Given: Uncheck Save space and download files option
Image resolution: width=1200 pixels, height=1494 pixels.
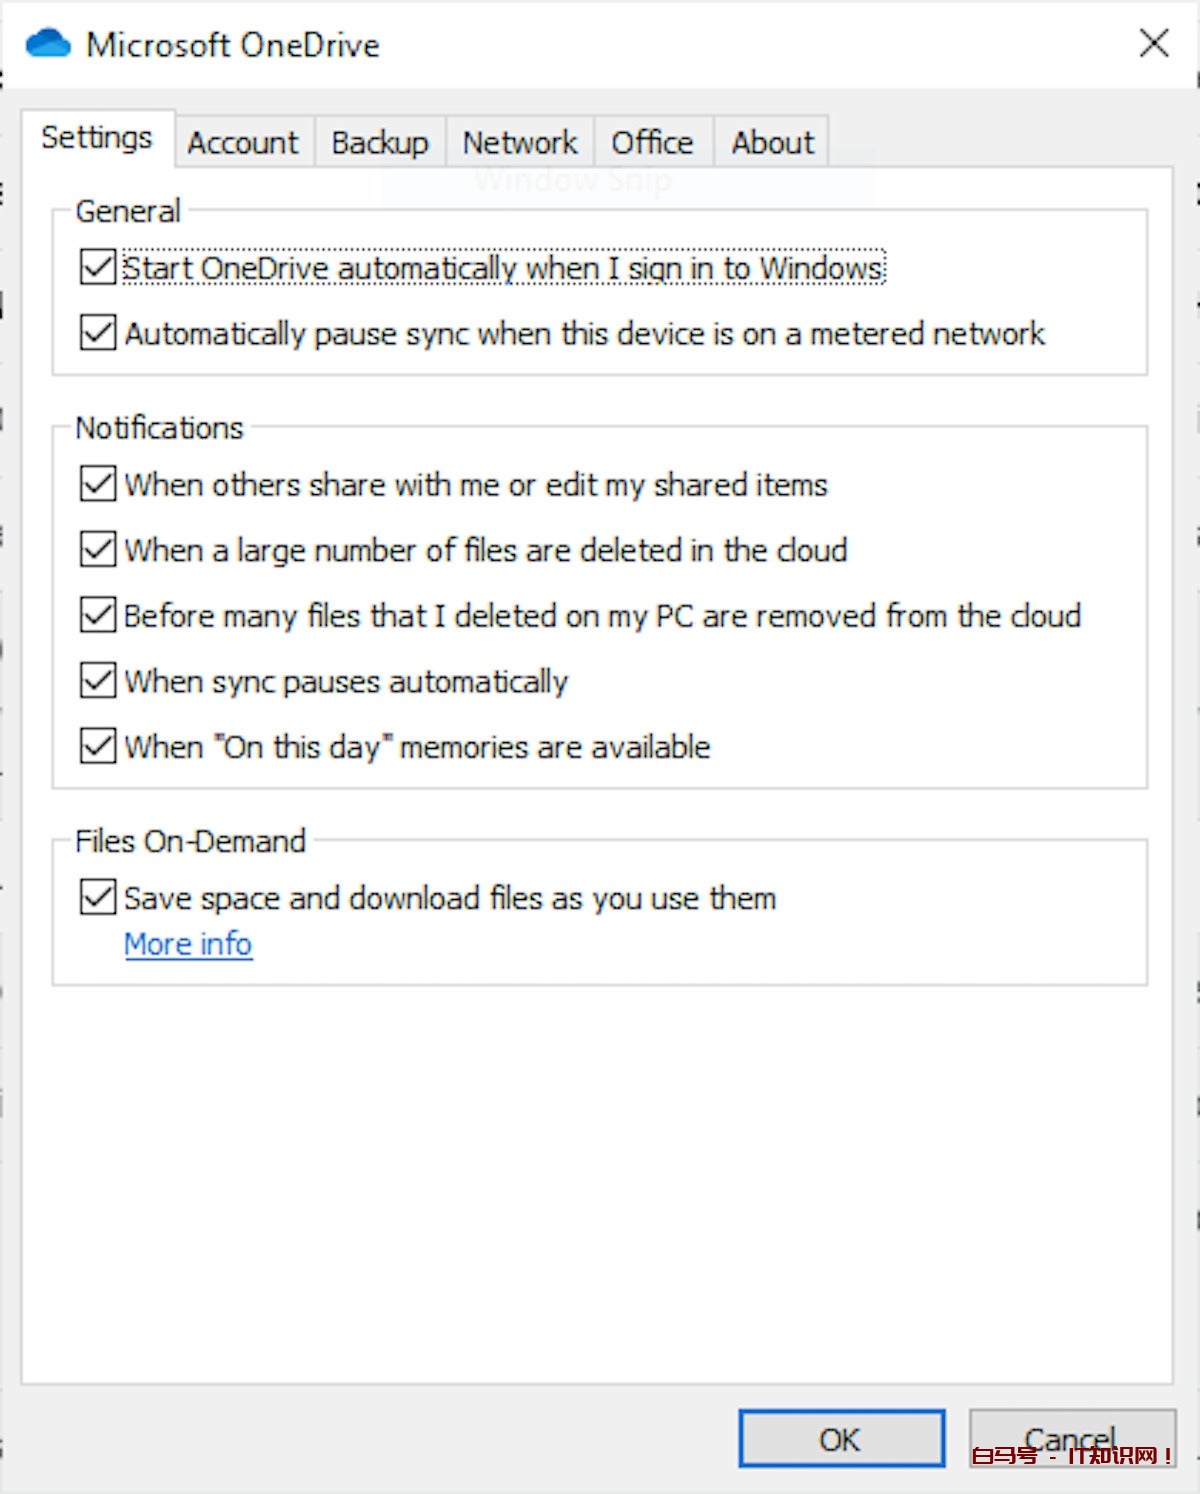Looking at the screenshot, I should (98, 898).
